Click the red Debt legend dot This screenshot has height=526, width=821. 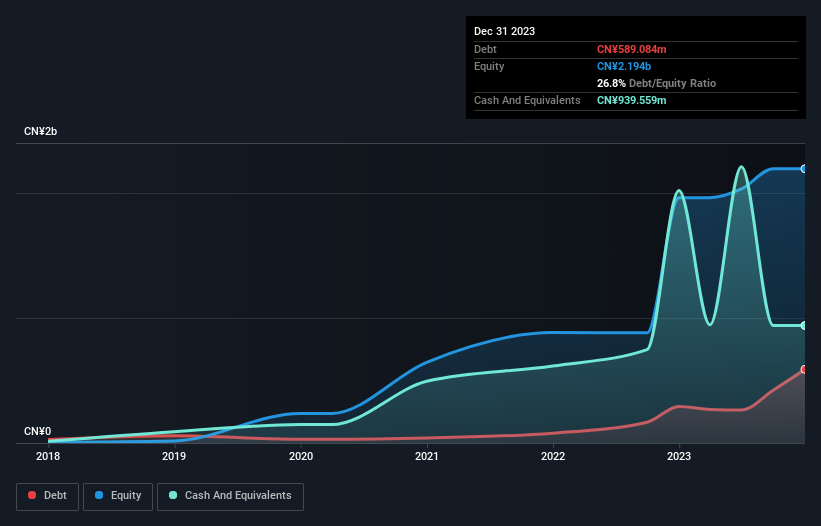pyautogui.click(x=32, y=495)
